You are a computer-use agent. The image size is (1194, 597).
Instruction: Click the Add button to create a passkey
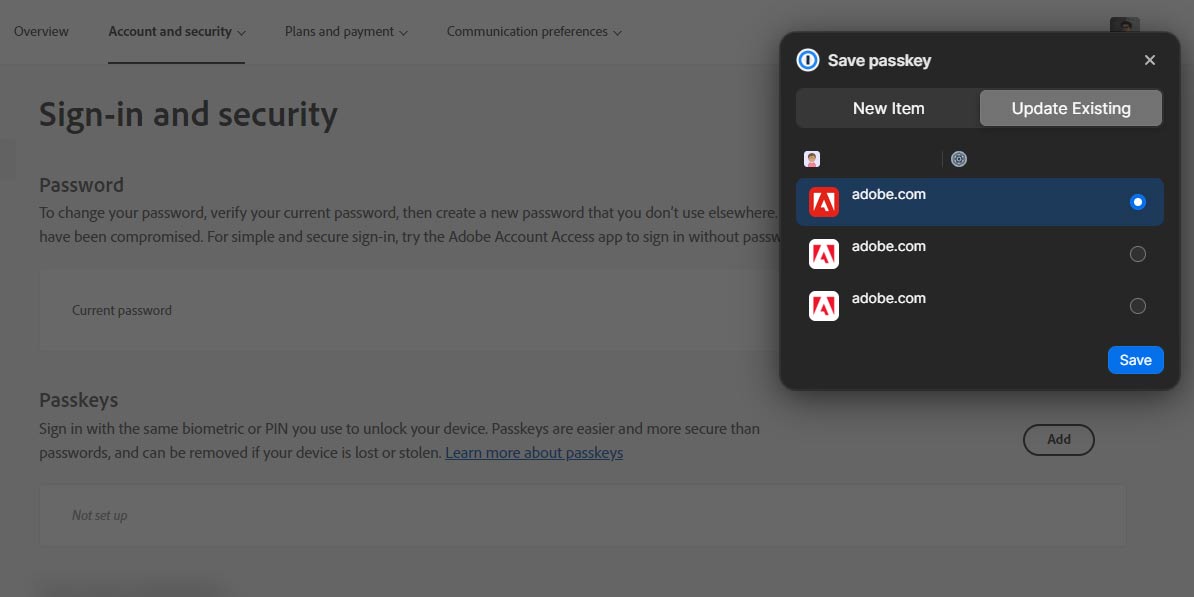(1058, 440)
